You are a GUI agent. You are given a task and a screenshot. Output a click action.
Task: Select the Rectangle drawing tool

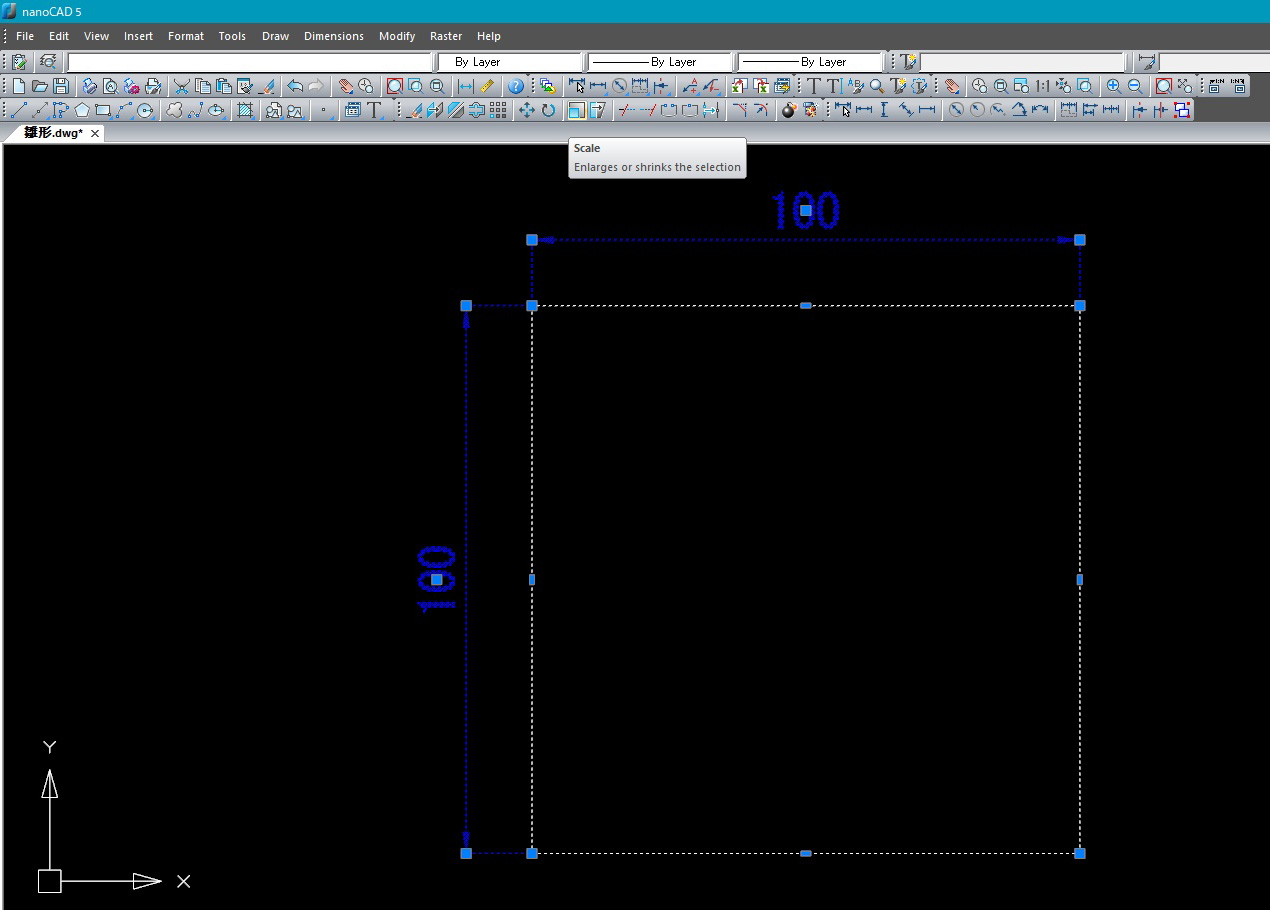pos(102,110)
